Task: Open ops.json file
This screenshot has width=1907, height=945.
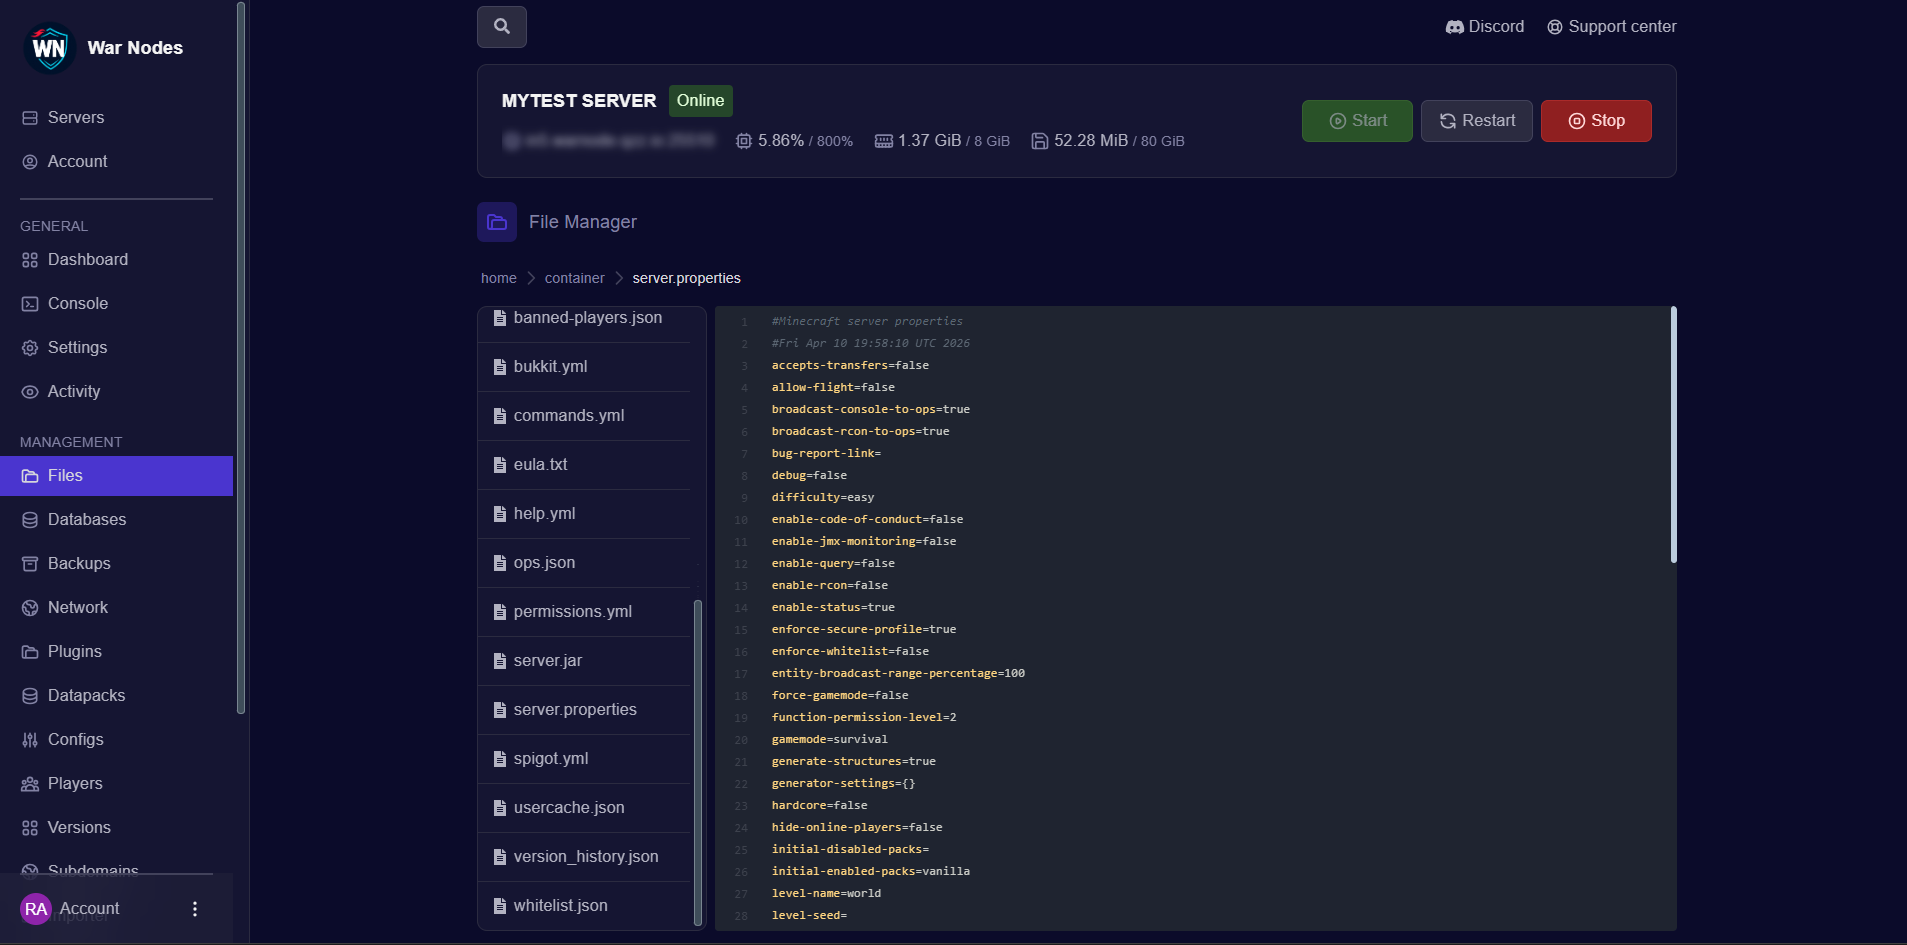Action: [x=584, y=563]
